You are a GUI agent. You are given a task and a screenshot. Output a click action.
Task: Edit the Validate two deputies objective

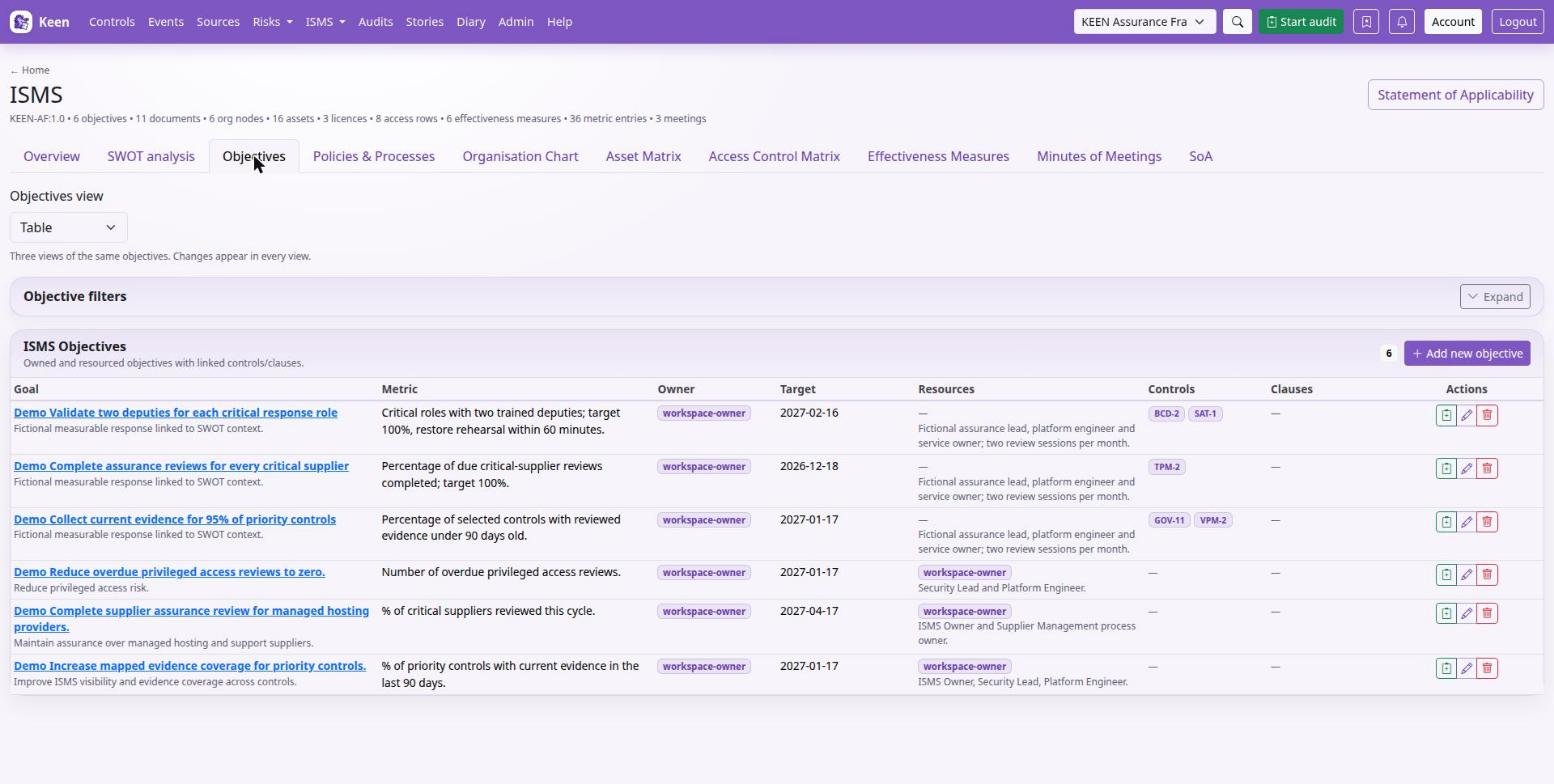click(x=1467, y=415)
